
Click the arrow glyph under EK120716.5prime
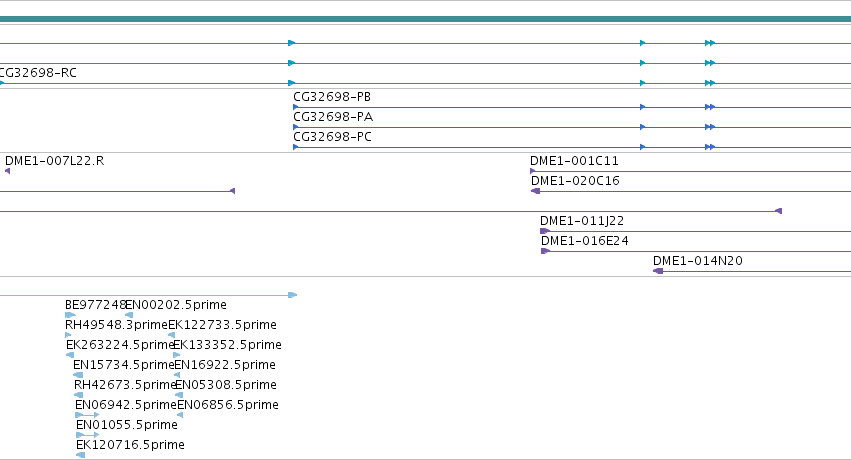80,455
